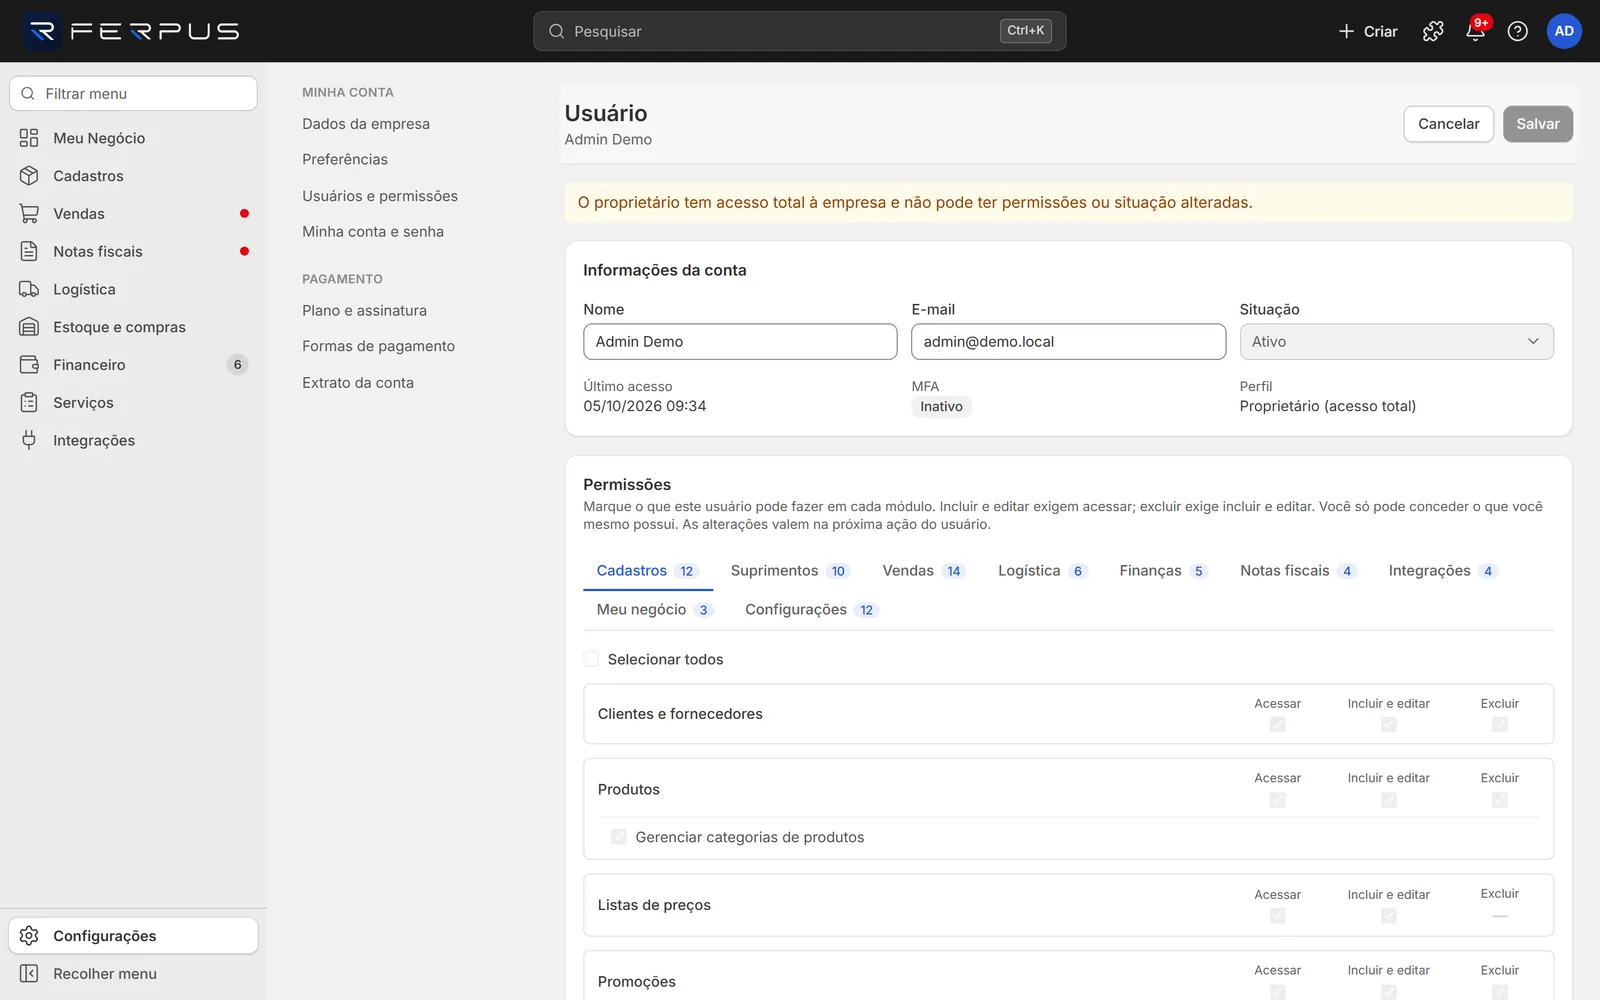
Task: Click the Logística truck icon
Action: [29, 289]
